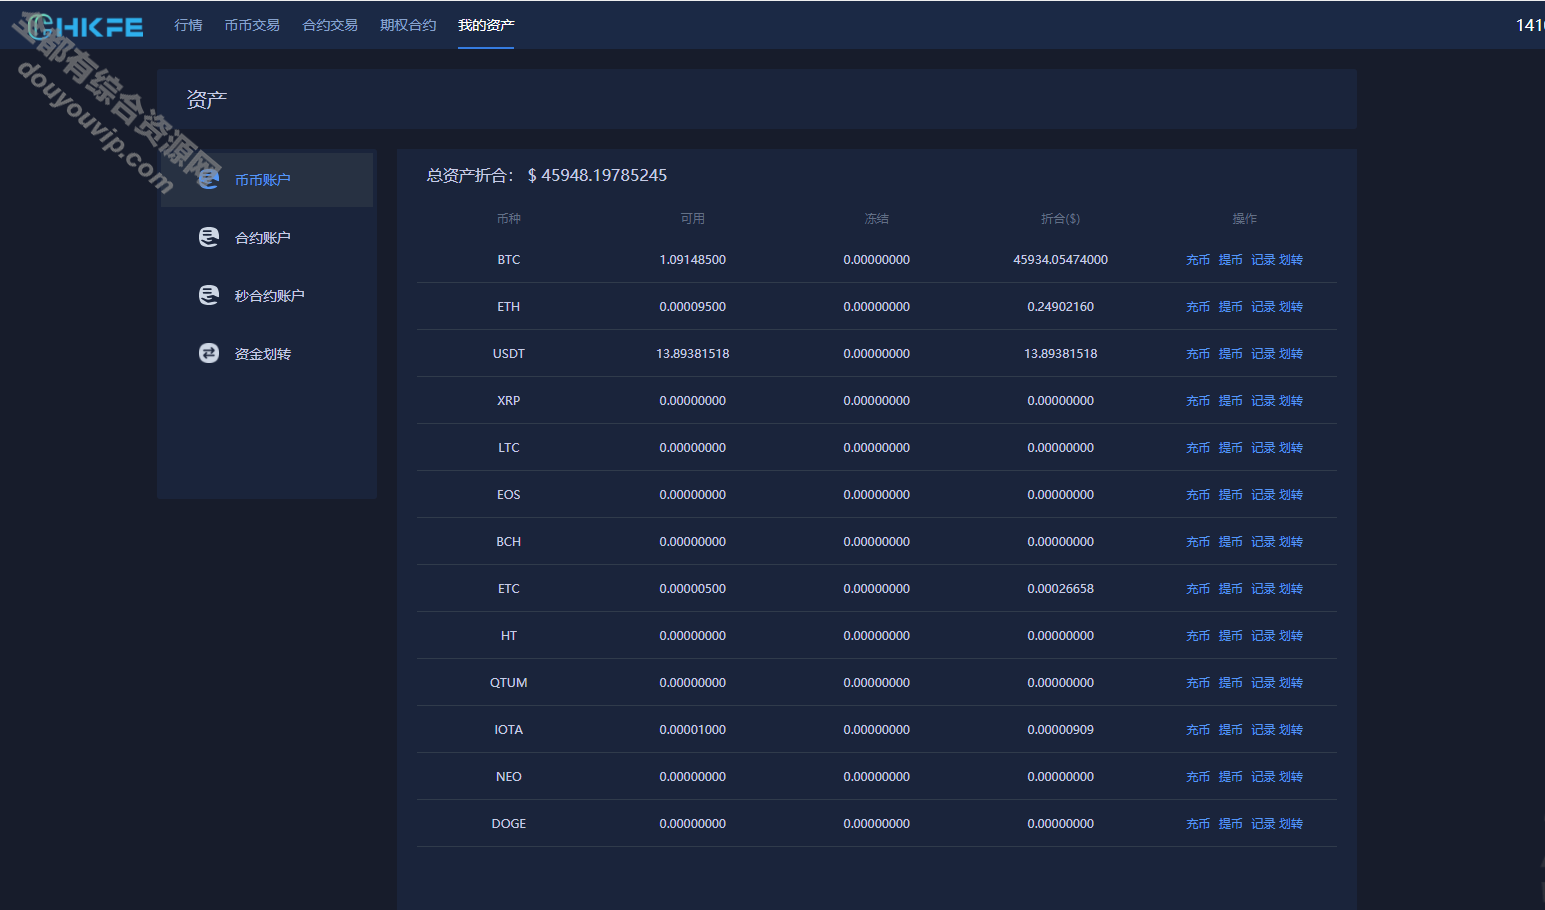Click ETC valuation 0.00026658

[1061, 589]
